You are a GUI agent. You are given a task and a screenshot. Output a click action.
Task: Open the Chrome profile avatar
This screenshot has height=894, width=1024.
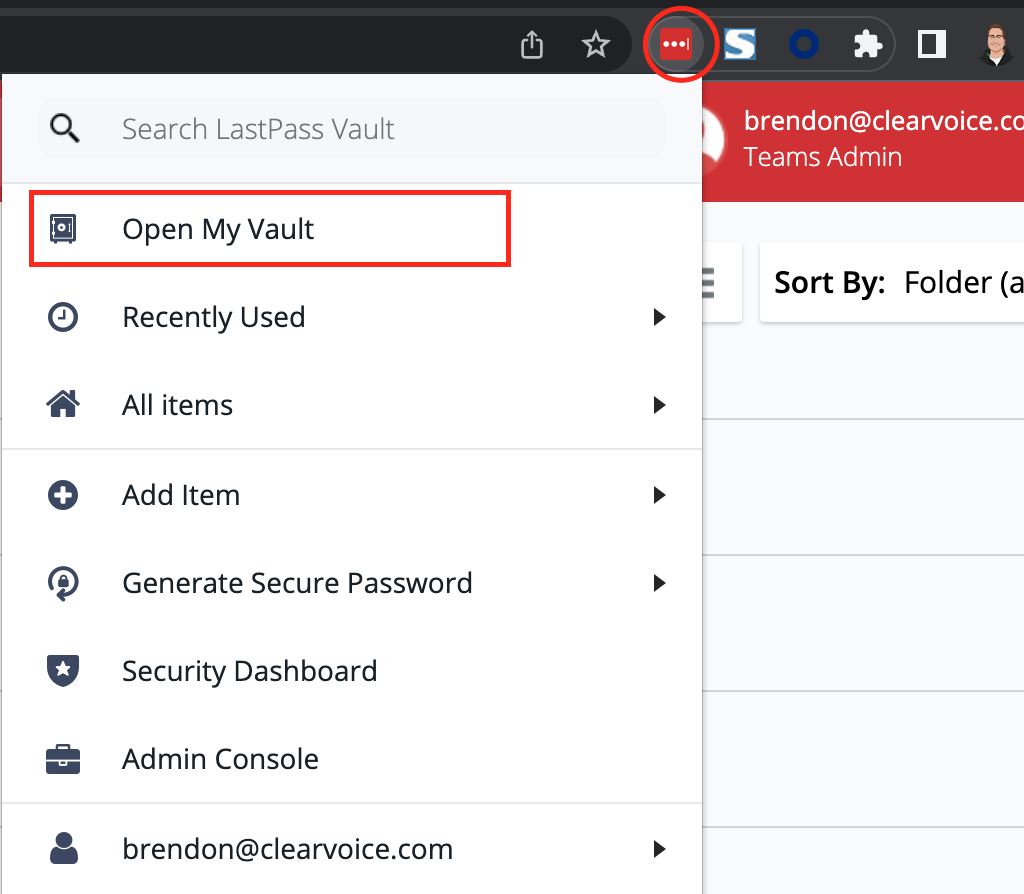pos(996,44)
